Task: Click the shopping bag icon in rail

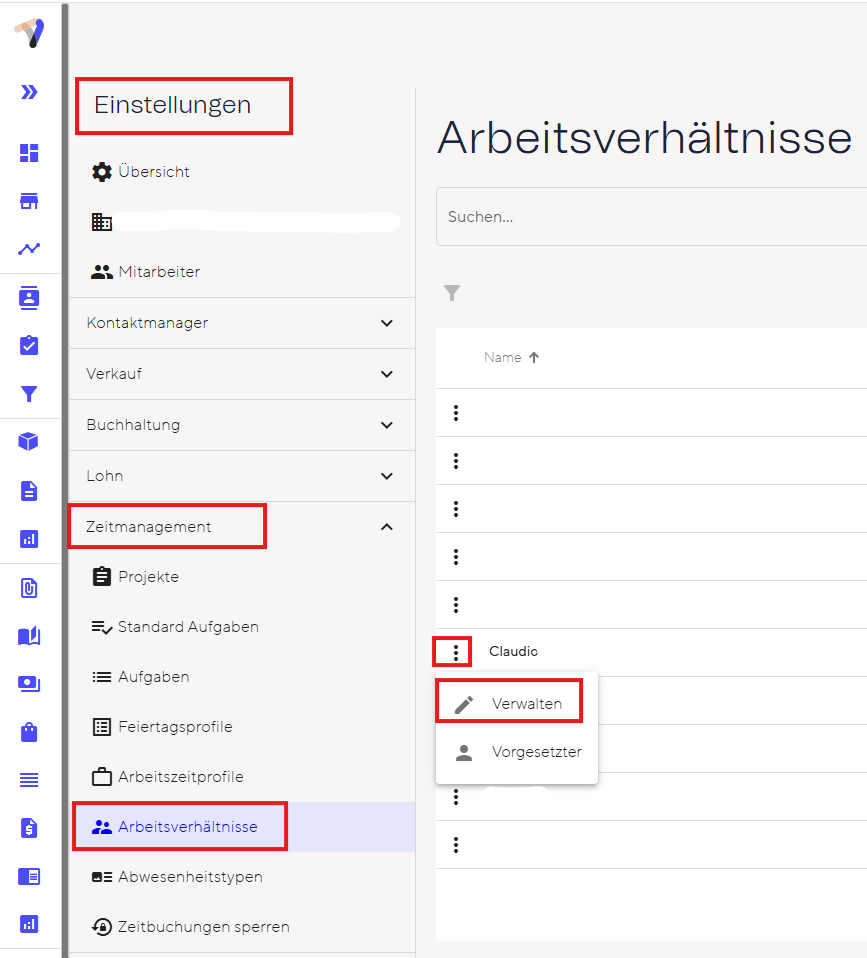Action: [x=29, y=732]
